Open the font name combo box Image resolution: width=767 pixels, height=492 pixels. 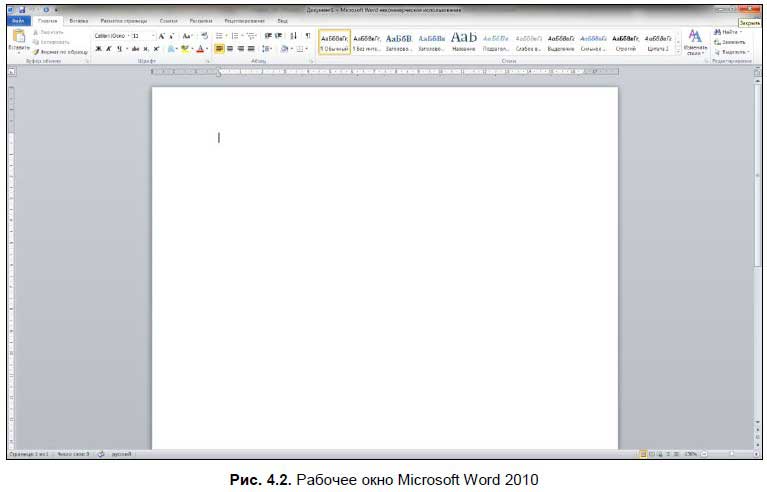click(111, 36)
